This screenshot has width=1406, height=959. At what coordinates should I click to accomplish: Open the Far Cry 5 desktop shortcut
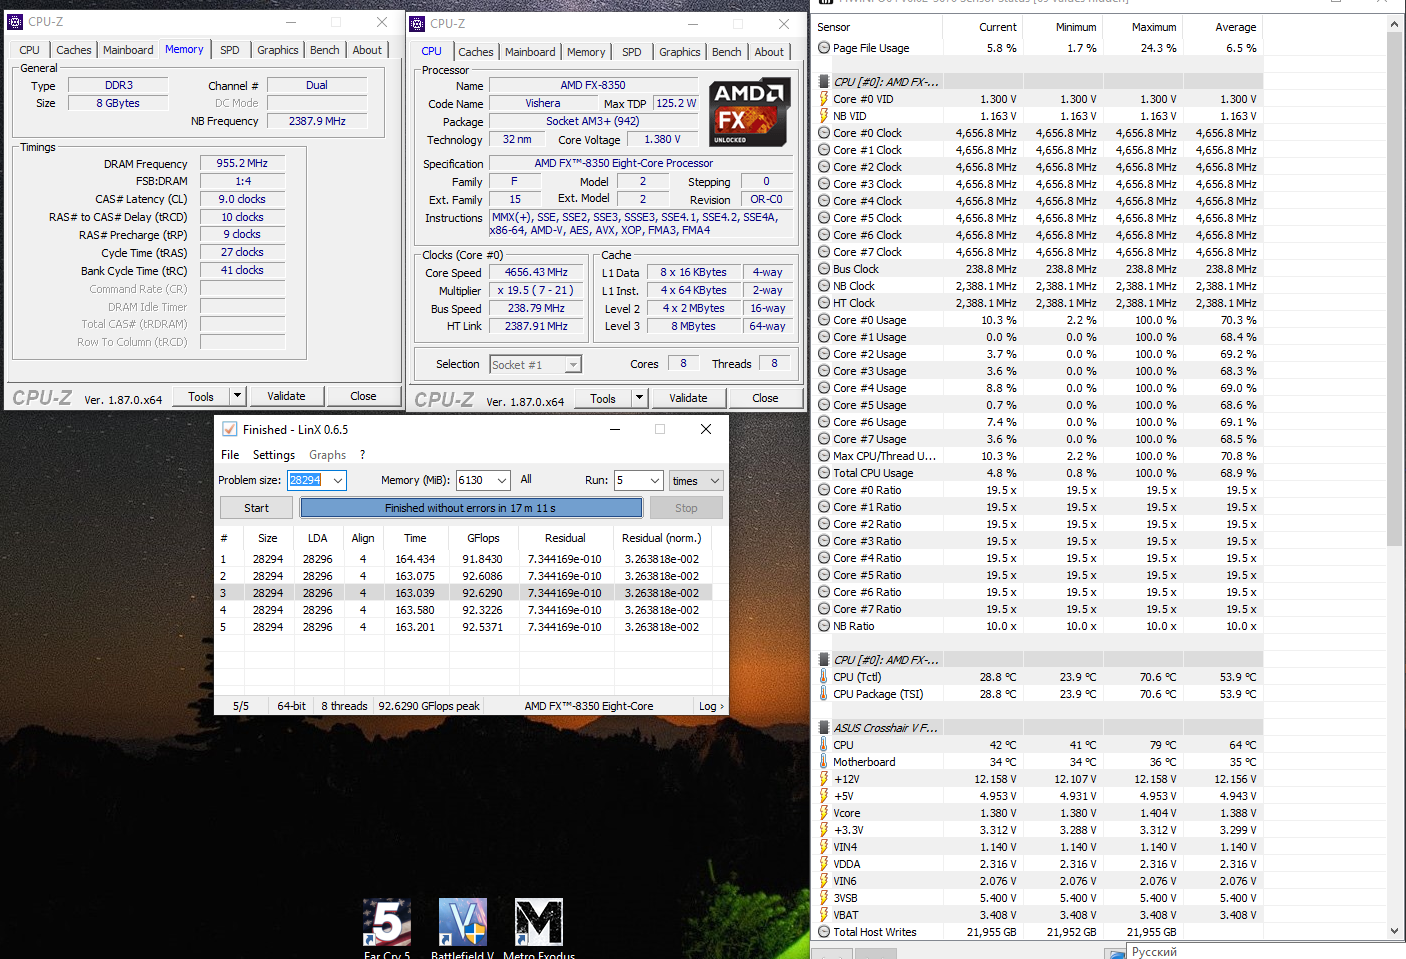pyautogui.click(x=387, y=922)
